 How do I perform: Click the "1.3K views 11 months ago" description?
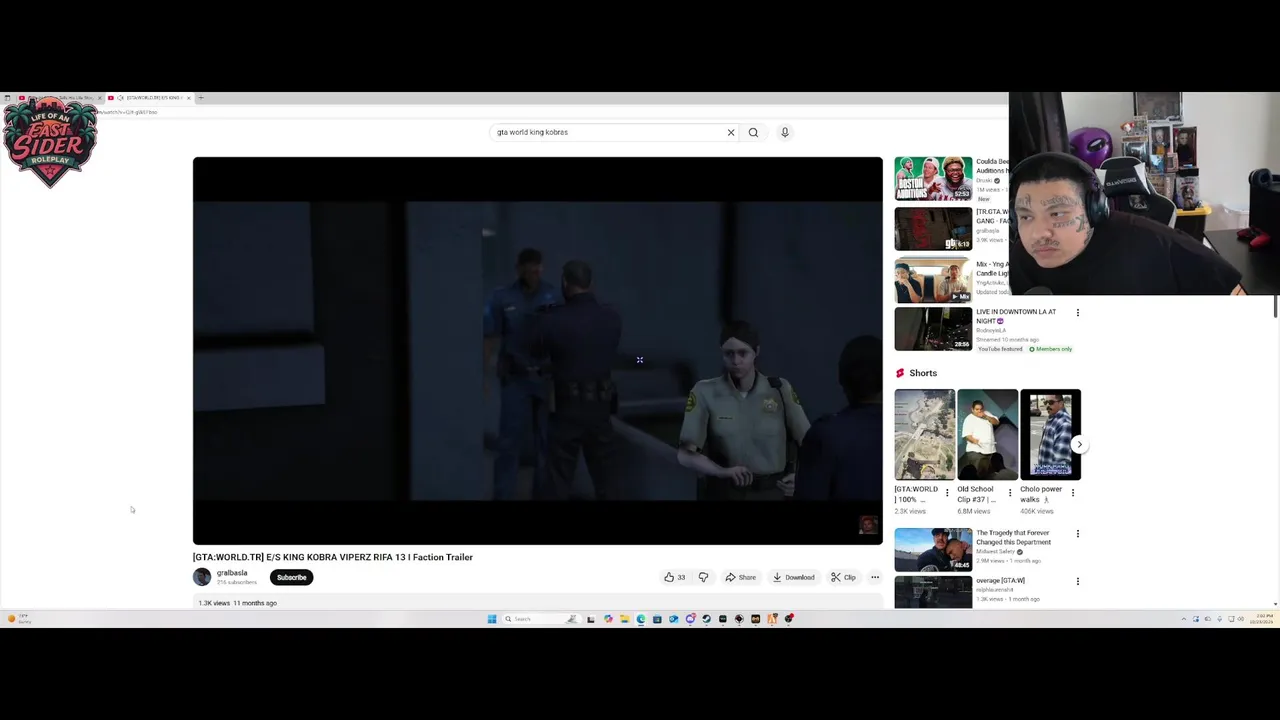click(x=238, y=603)
